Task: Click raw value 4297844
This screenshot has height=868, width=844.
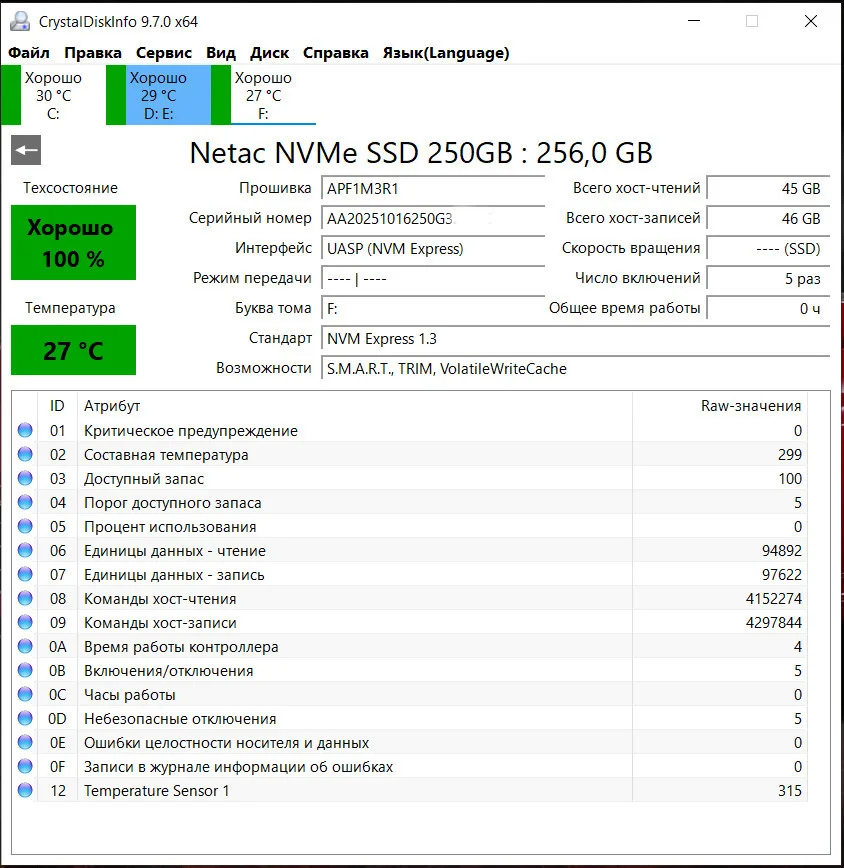Action: (774, 622)
